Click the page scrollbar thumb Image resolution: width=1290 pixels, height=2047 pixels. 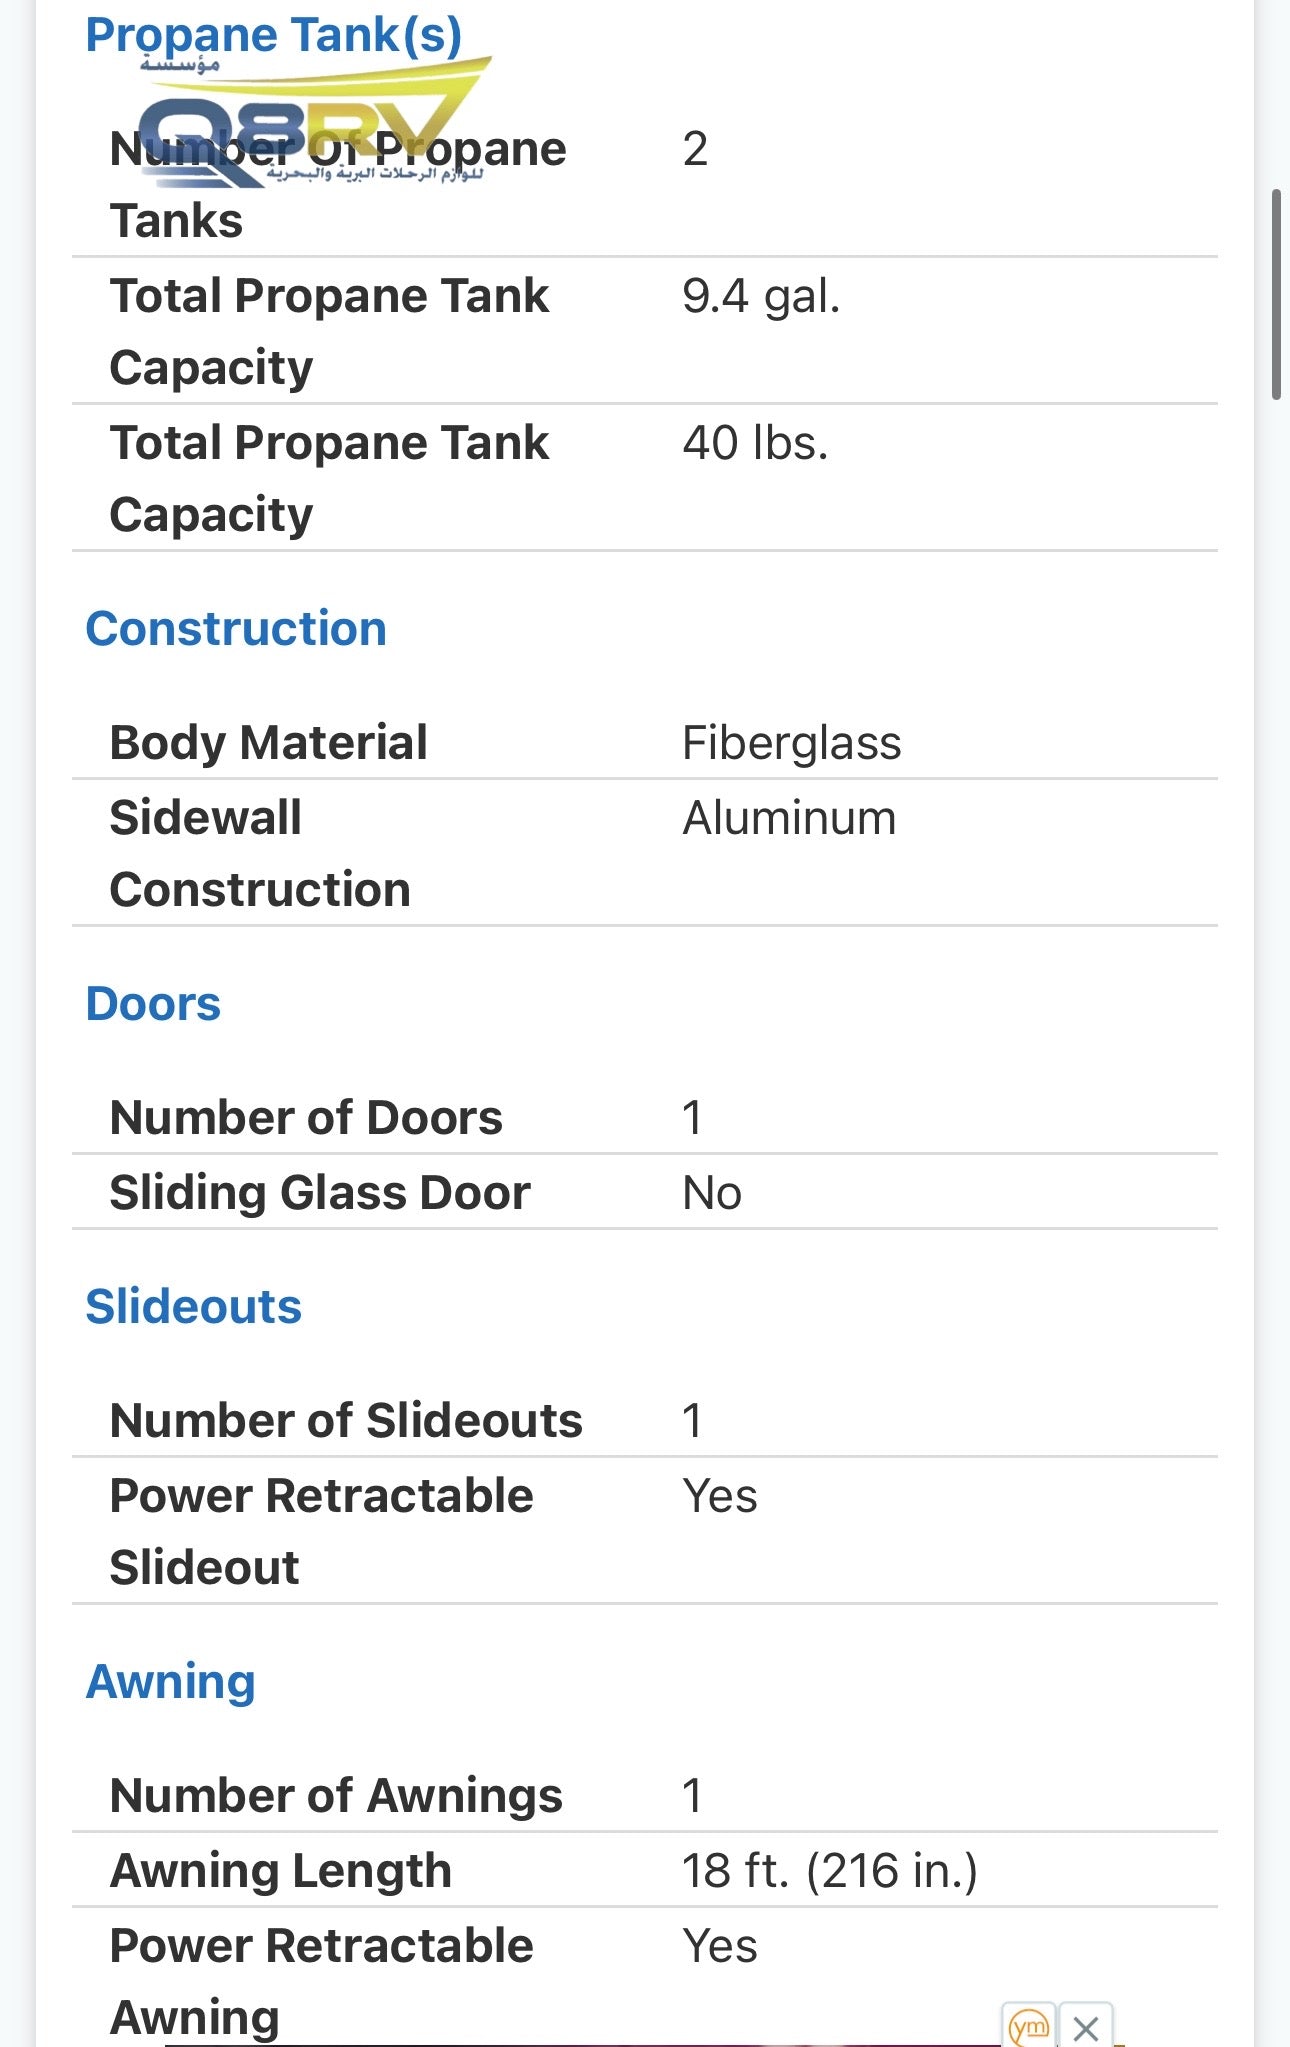pyautogui.click(x=1276, y=294)
